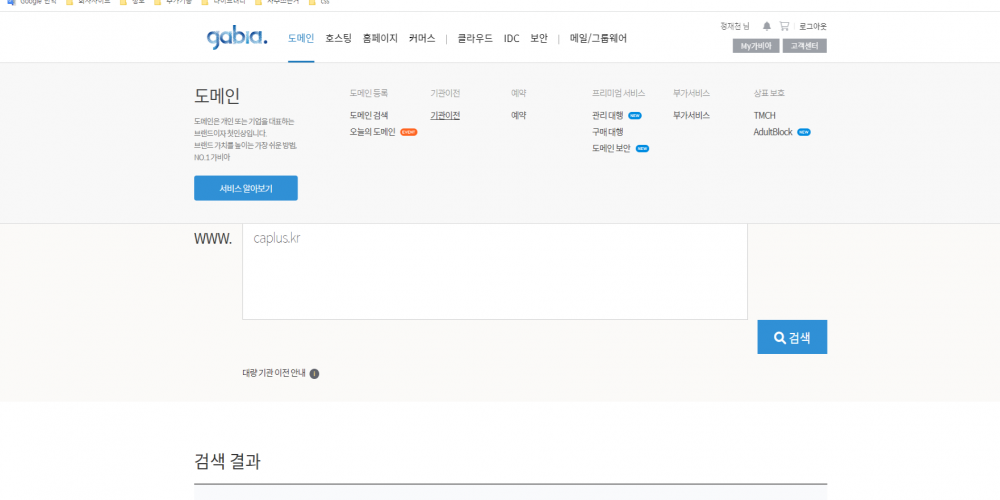Viewport: 1000px width, 500px height.
Task: Select the 예약 submenu link
Action: [518, 115]
